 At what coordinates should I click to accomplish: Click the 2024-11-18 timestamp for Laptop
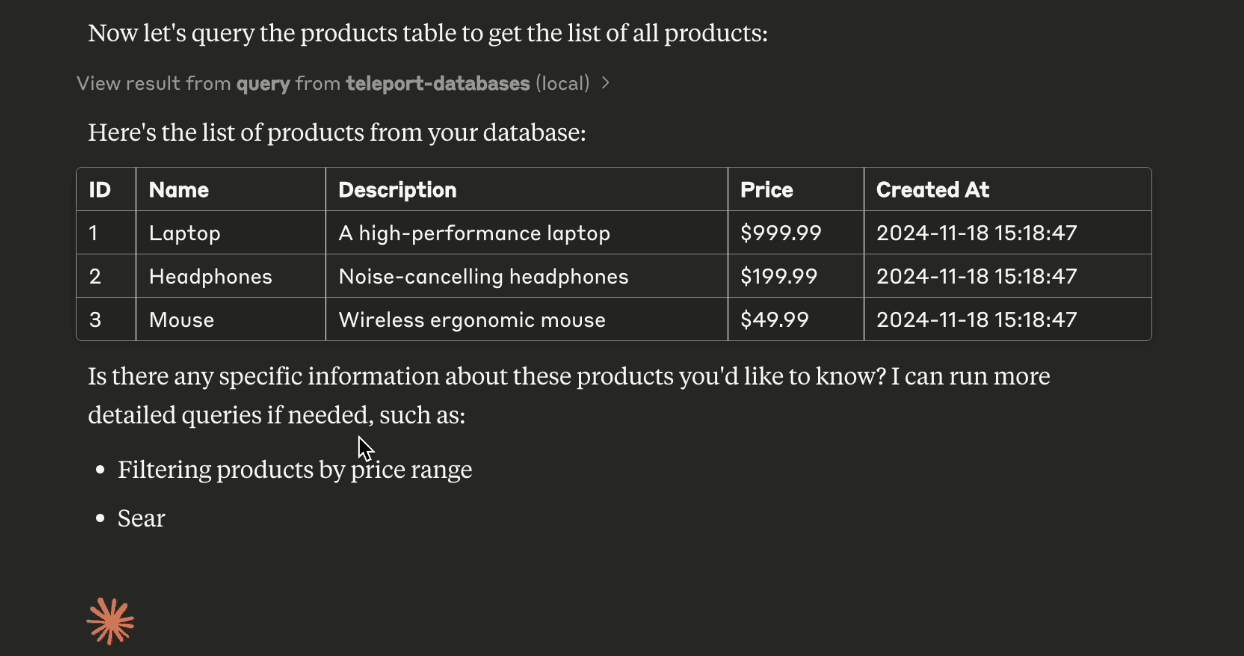977,233
